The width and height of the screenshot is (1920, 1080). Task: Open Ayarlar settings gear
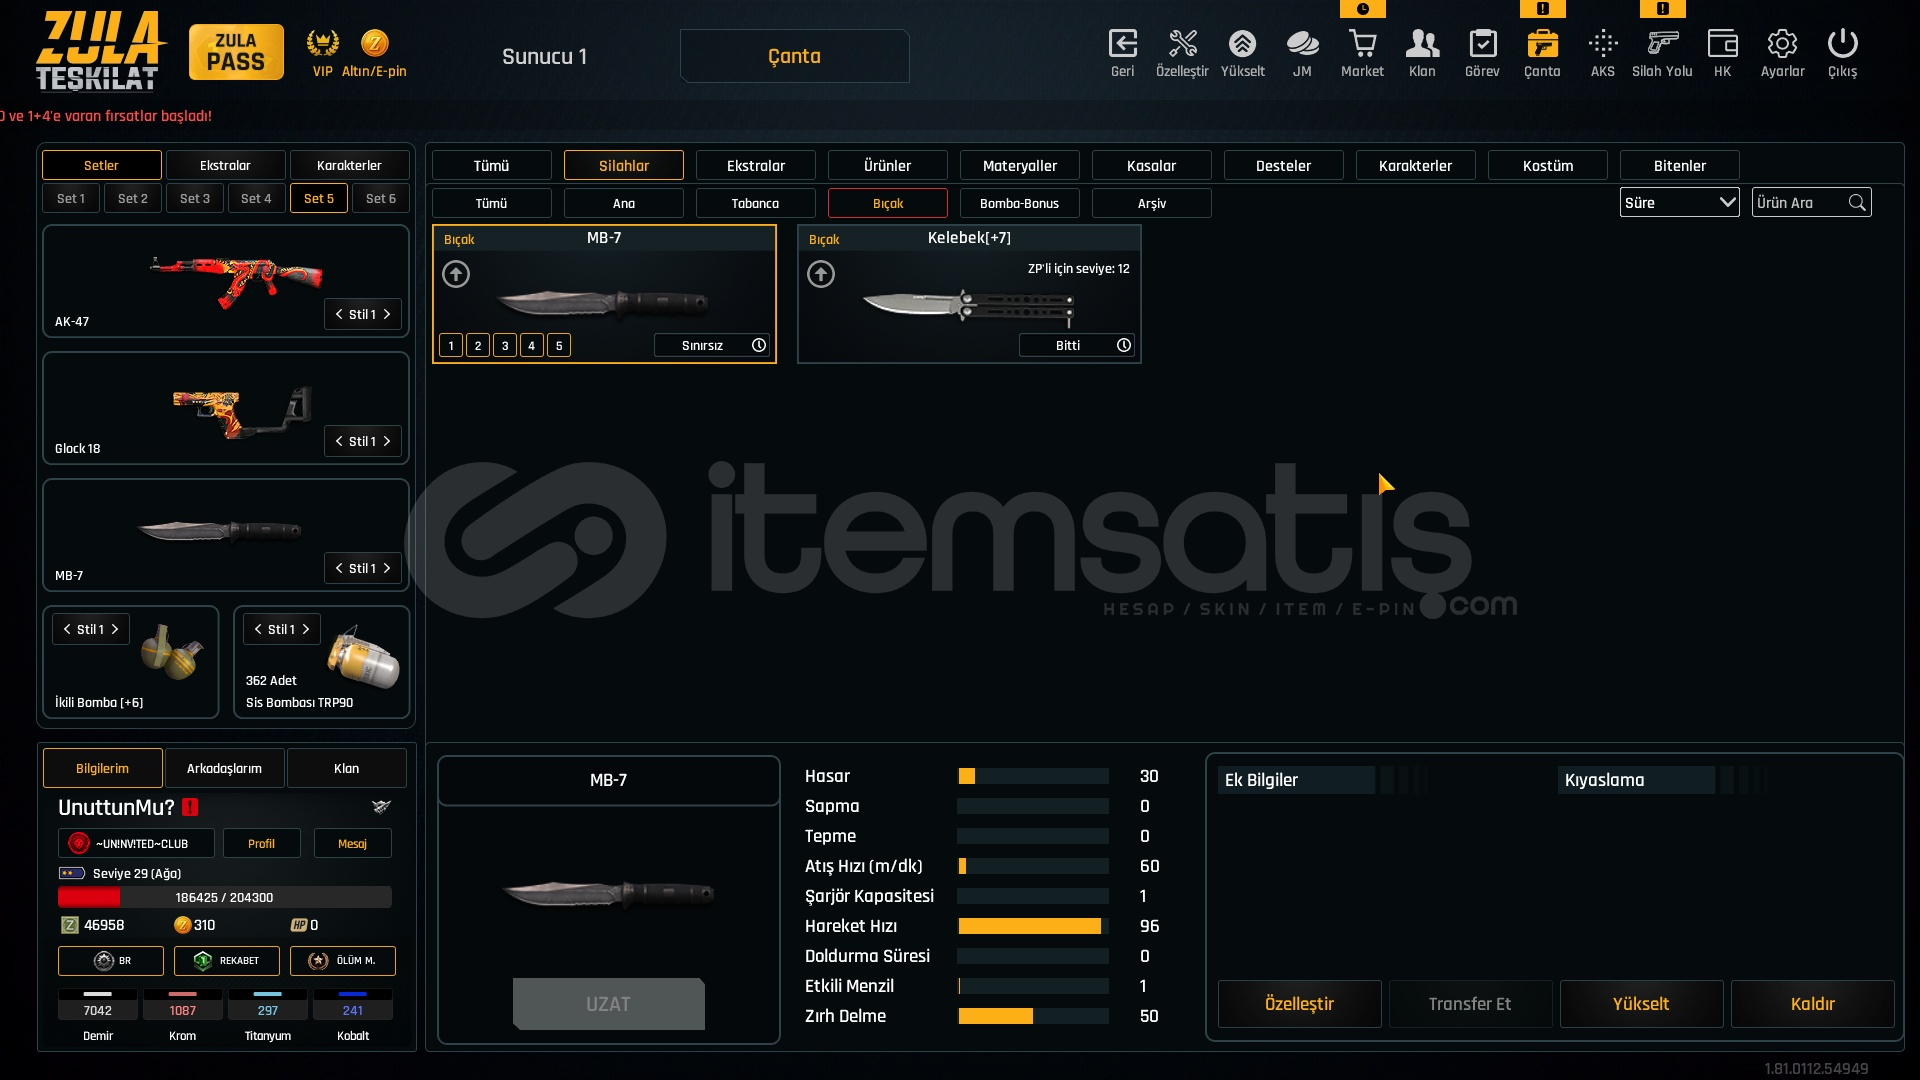1782,45
